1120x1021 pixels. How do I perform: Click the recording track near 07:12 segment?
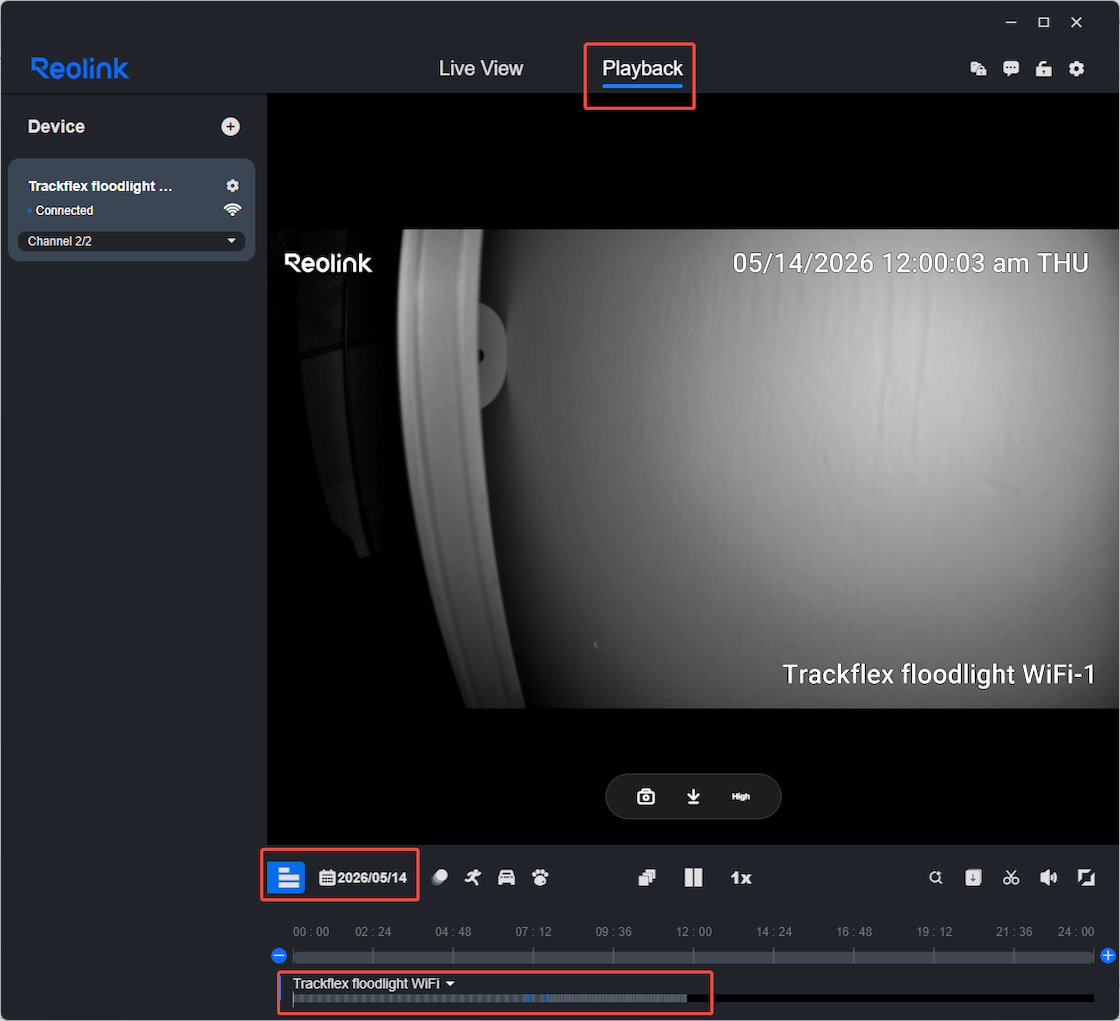point(533,998)
